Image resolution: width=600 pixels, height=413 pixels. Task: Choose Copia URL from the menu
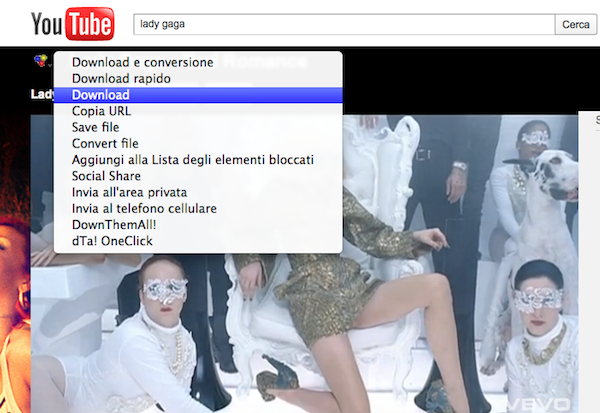pos(198,111)
